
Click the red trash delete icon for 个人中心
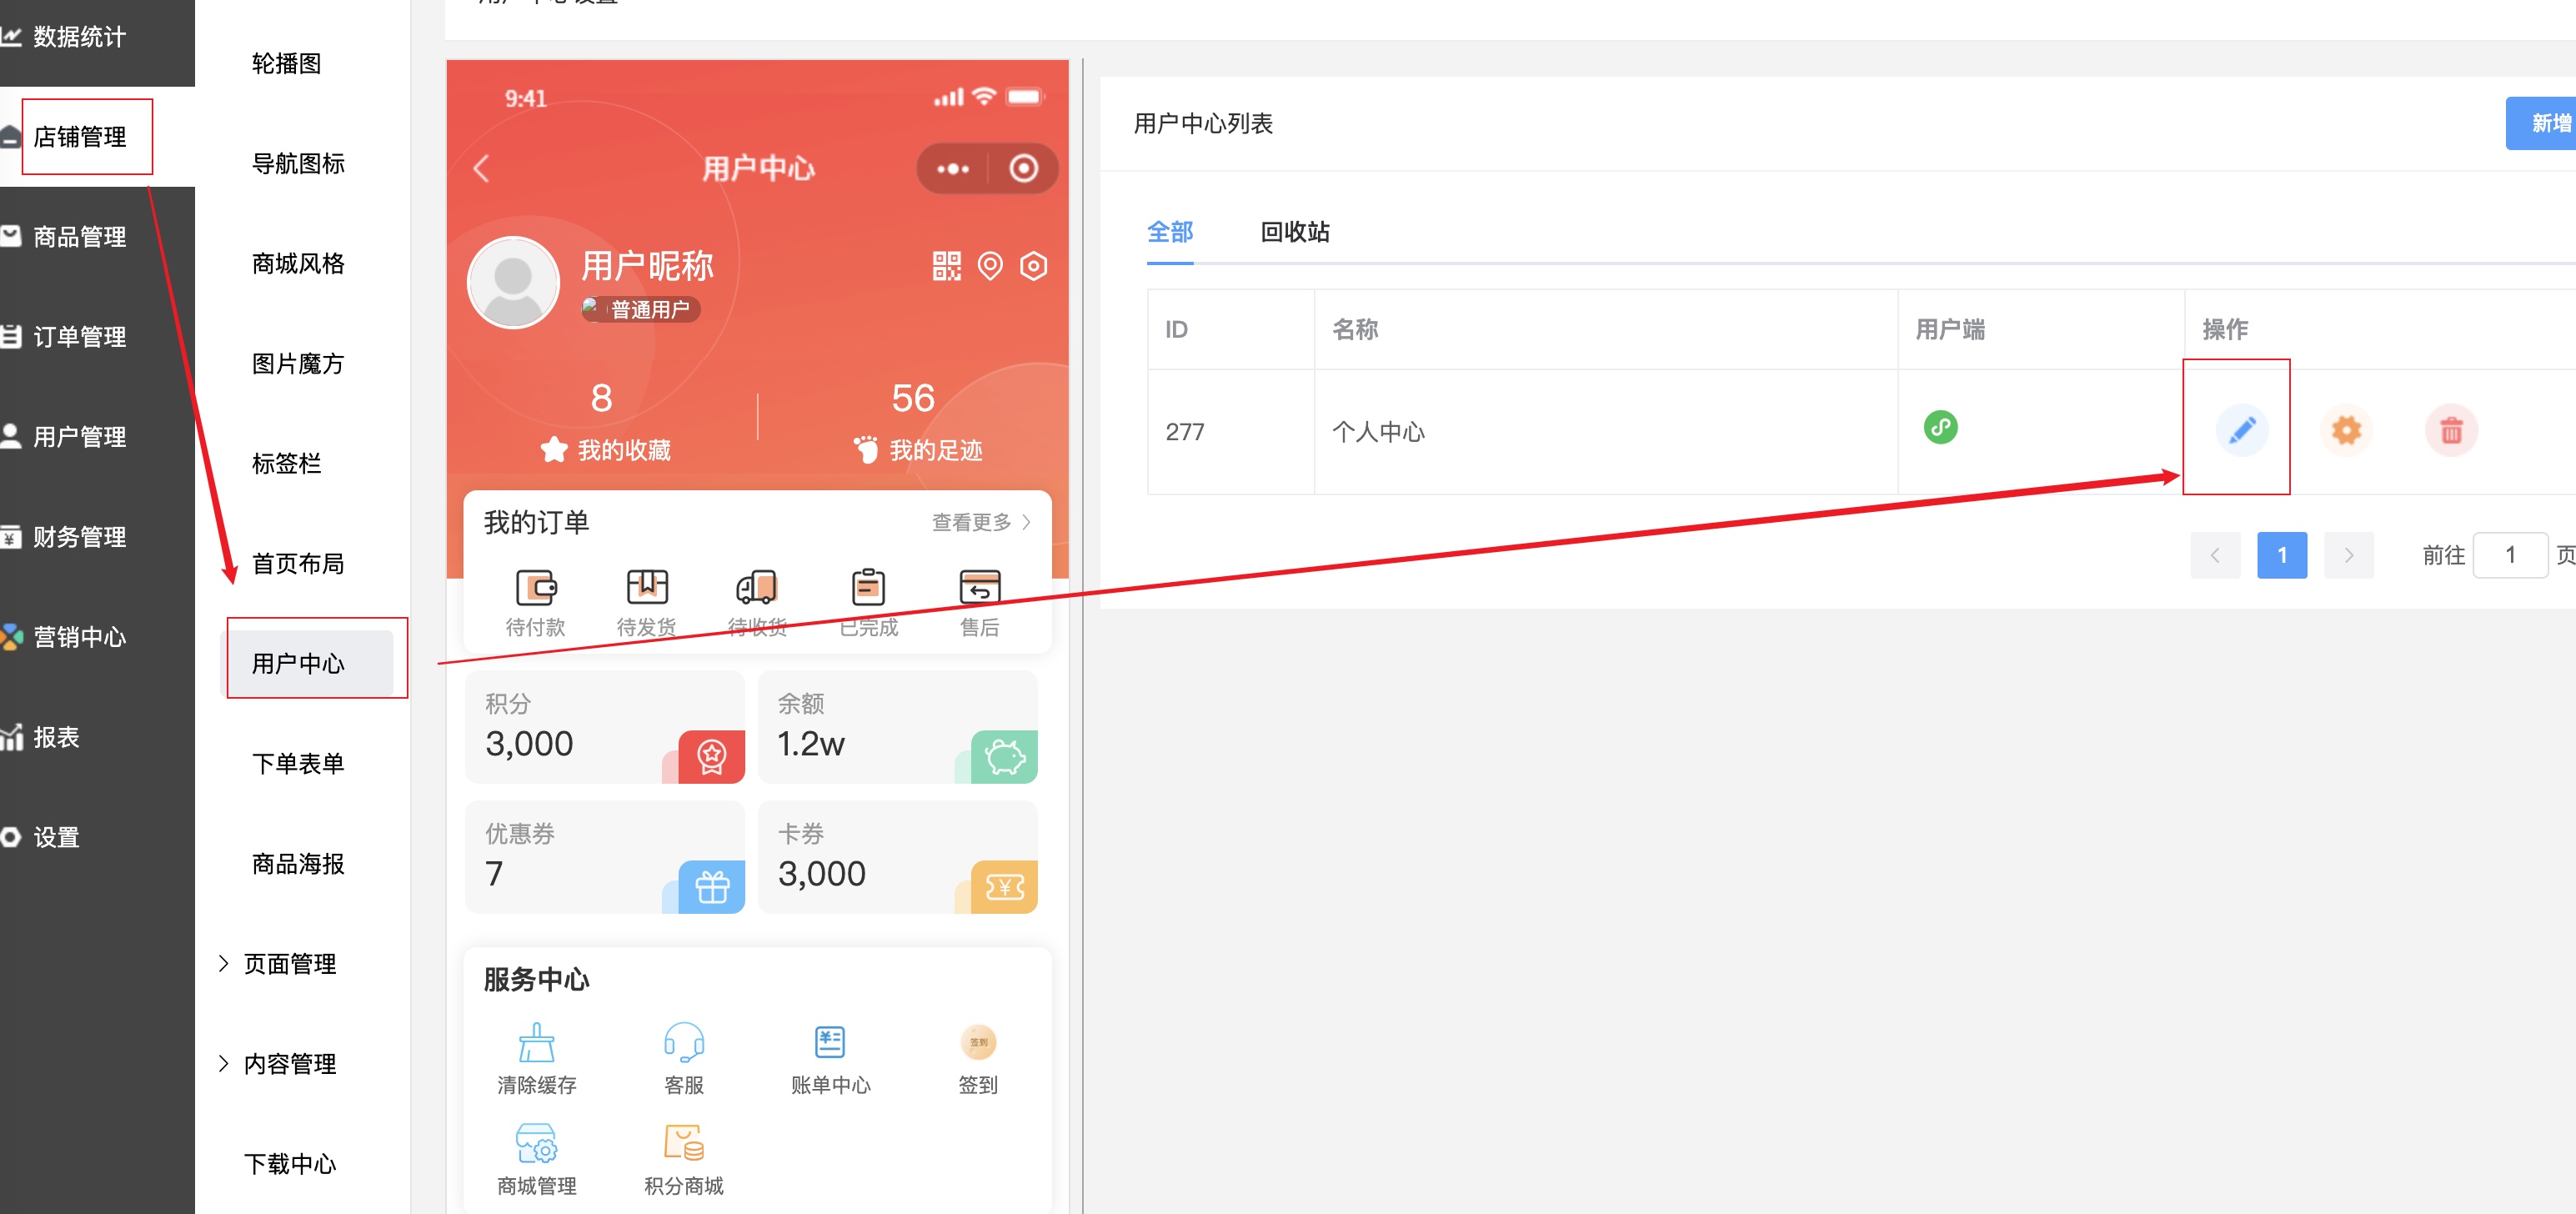(2451, 430)
